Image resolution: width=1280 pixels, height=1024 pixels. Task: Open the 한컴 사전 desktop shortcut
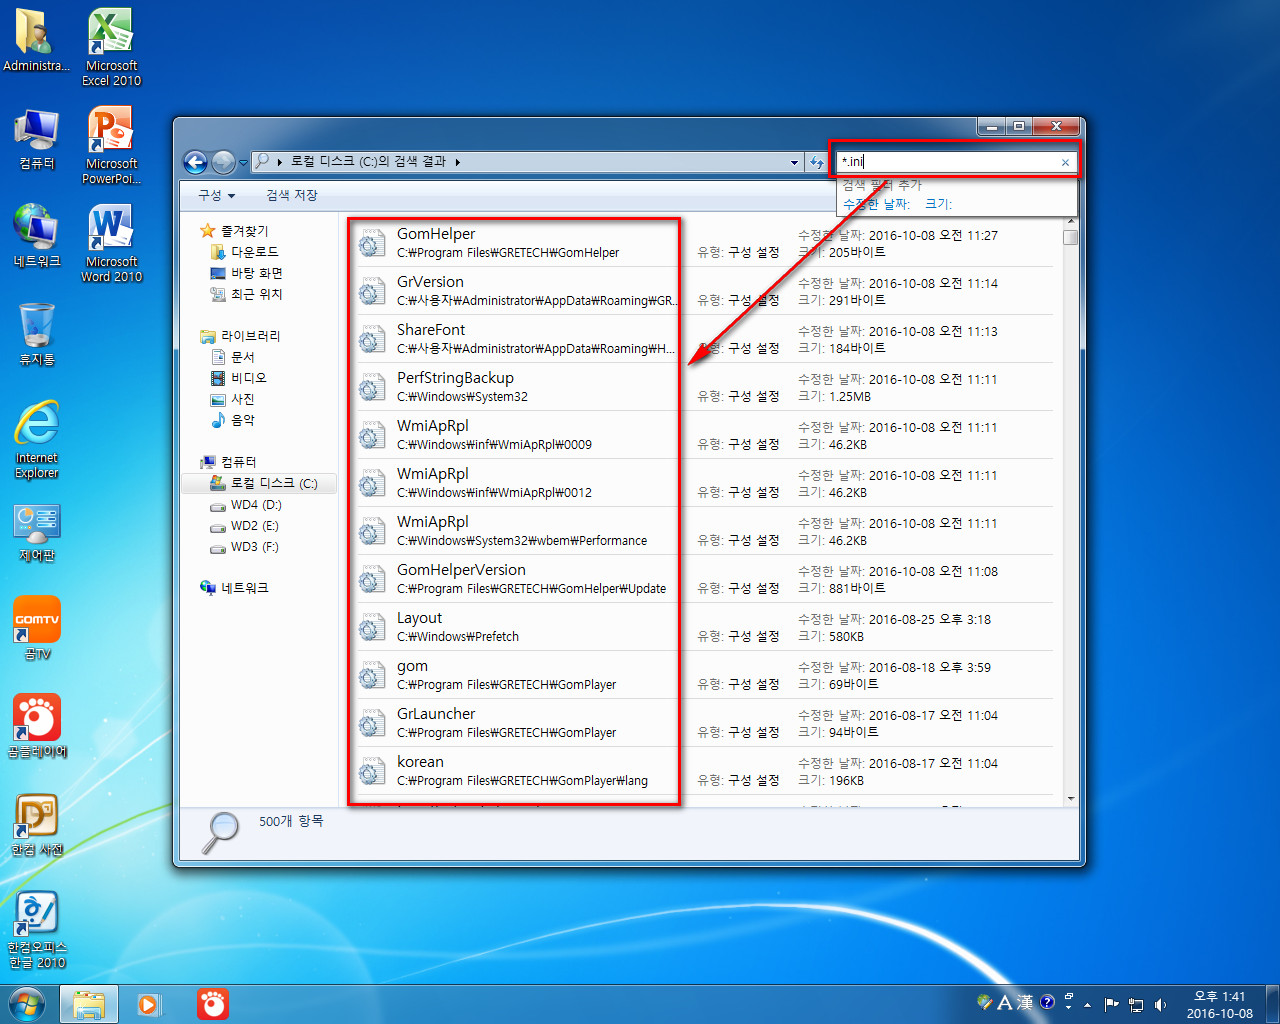[37, 824]
